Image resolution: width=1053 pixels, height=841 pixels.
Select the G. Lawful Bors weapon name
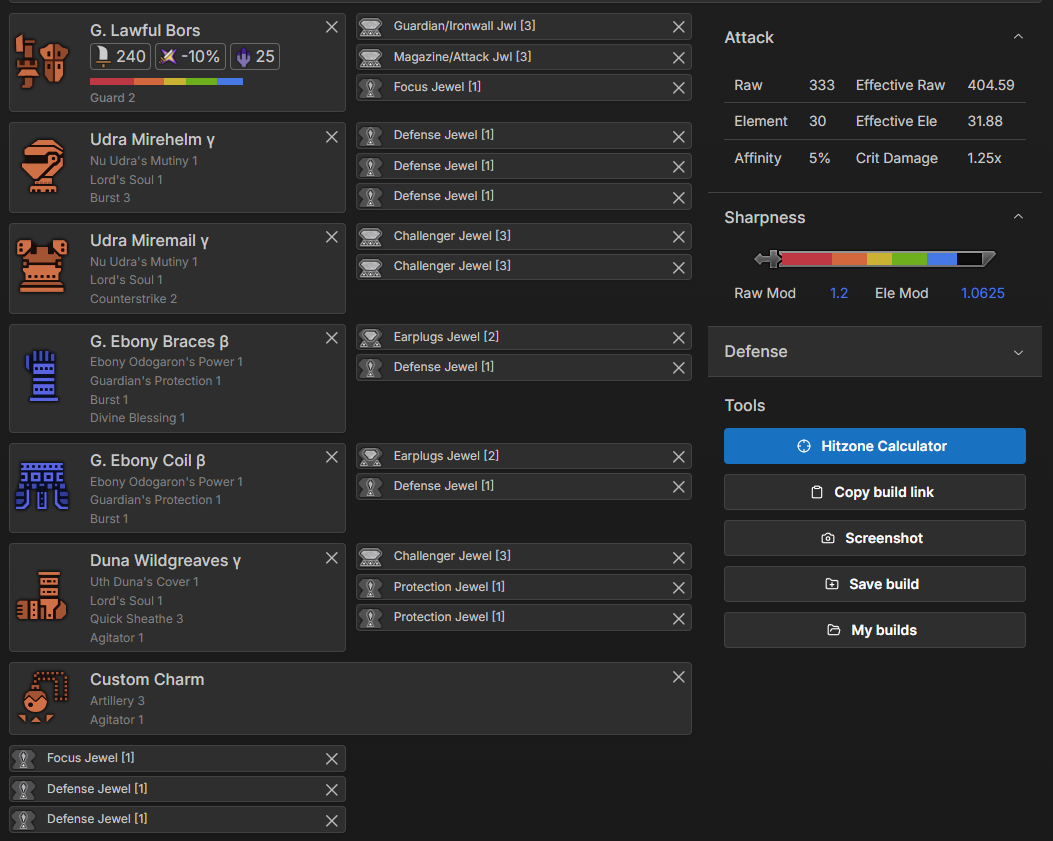(x=145, y=30)
